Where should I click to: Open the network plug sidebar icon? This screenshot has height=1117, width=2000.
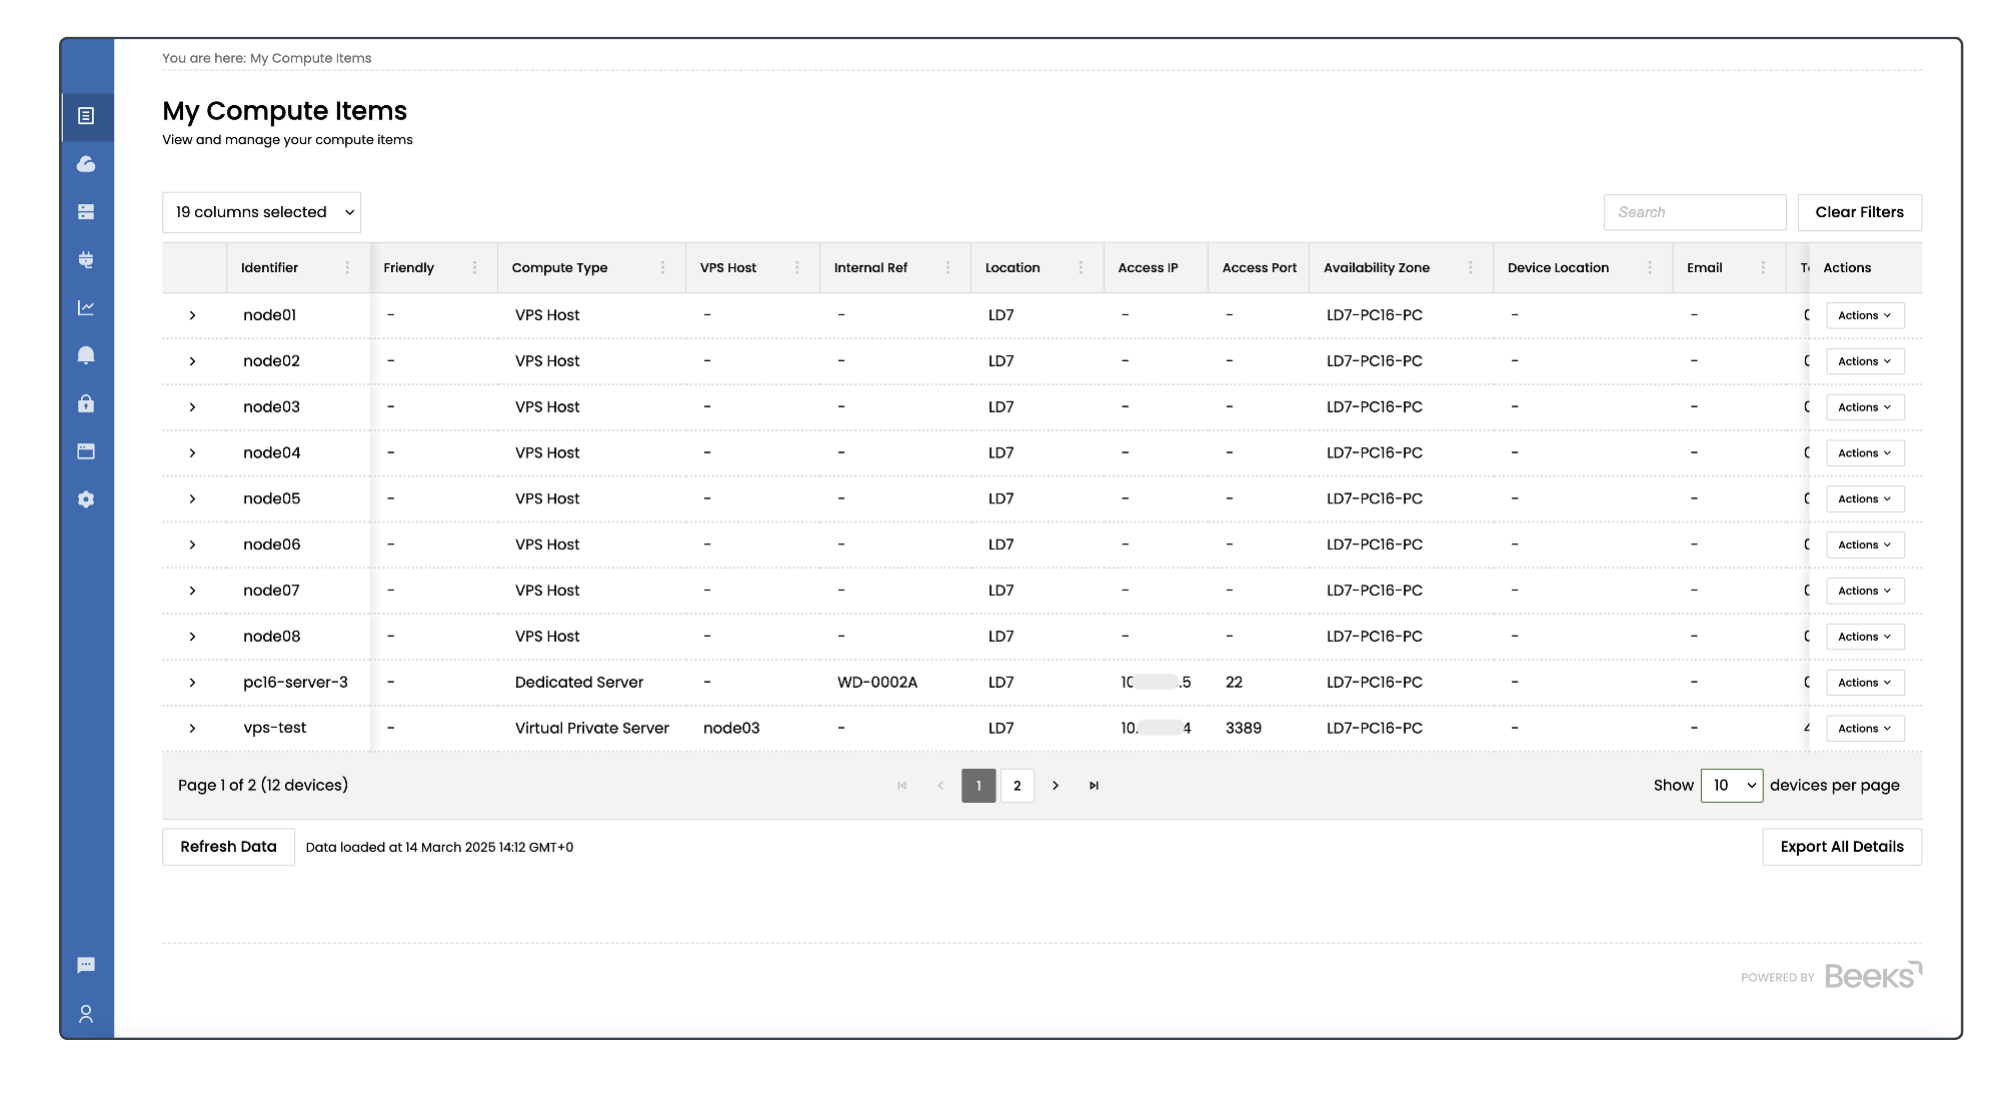pos(86,260)
